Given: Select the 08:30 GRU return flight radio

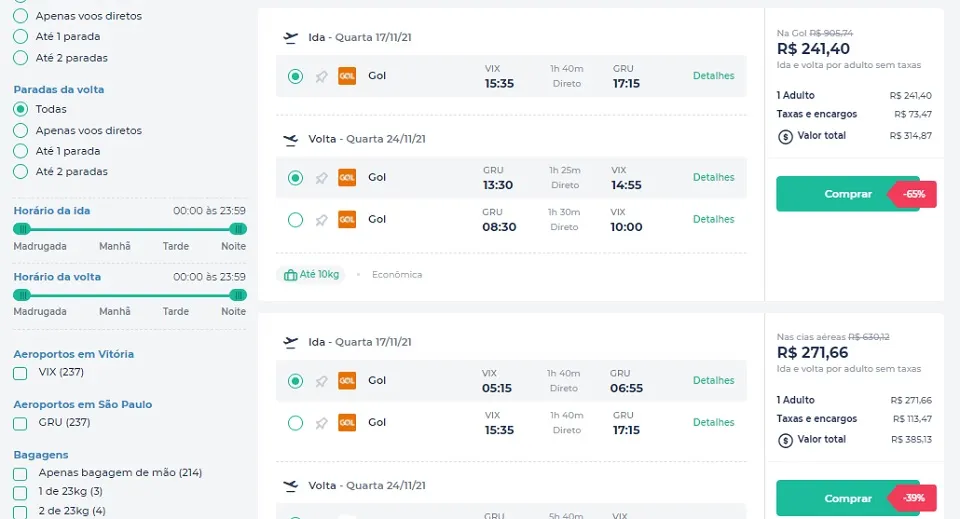Looking at the screenshot, I should [x=295, y=220].
